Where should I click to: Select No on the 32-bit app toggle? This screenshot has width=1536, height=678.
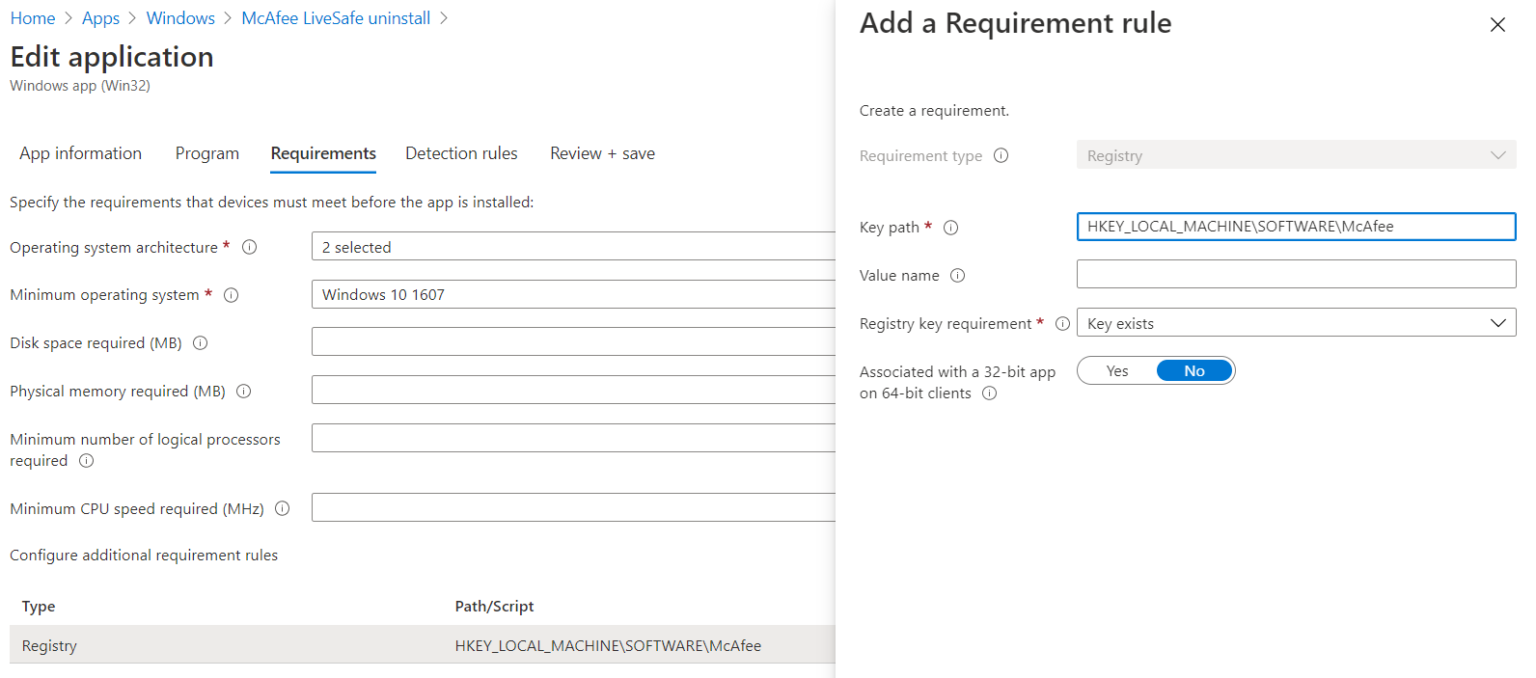pyautogui.click(x=1194, y=371)
